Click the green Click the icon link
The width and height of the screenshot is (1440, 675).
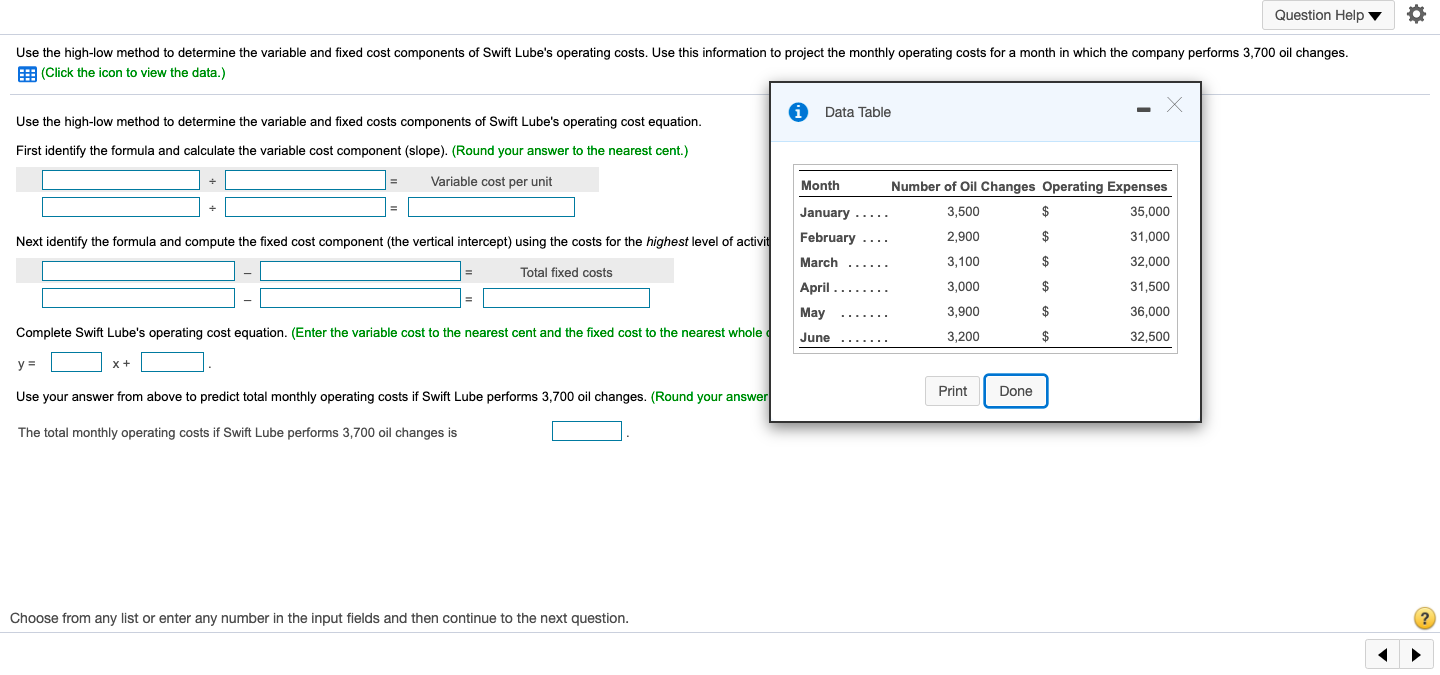[133, 73]
